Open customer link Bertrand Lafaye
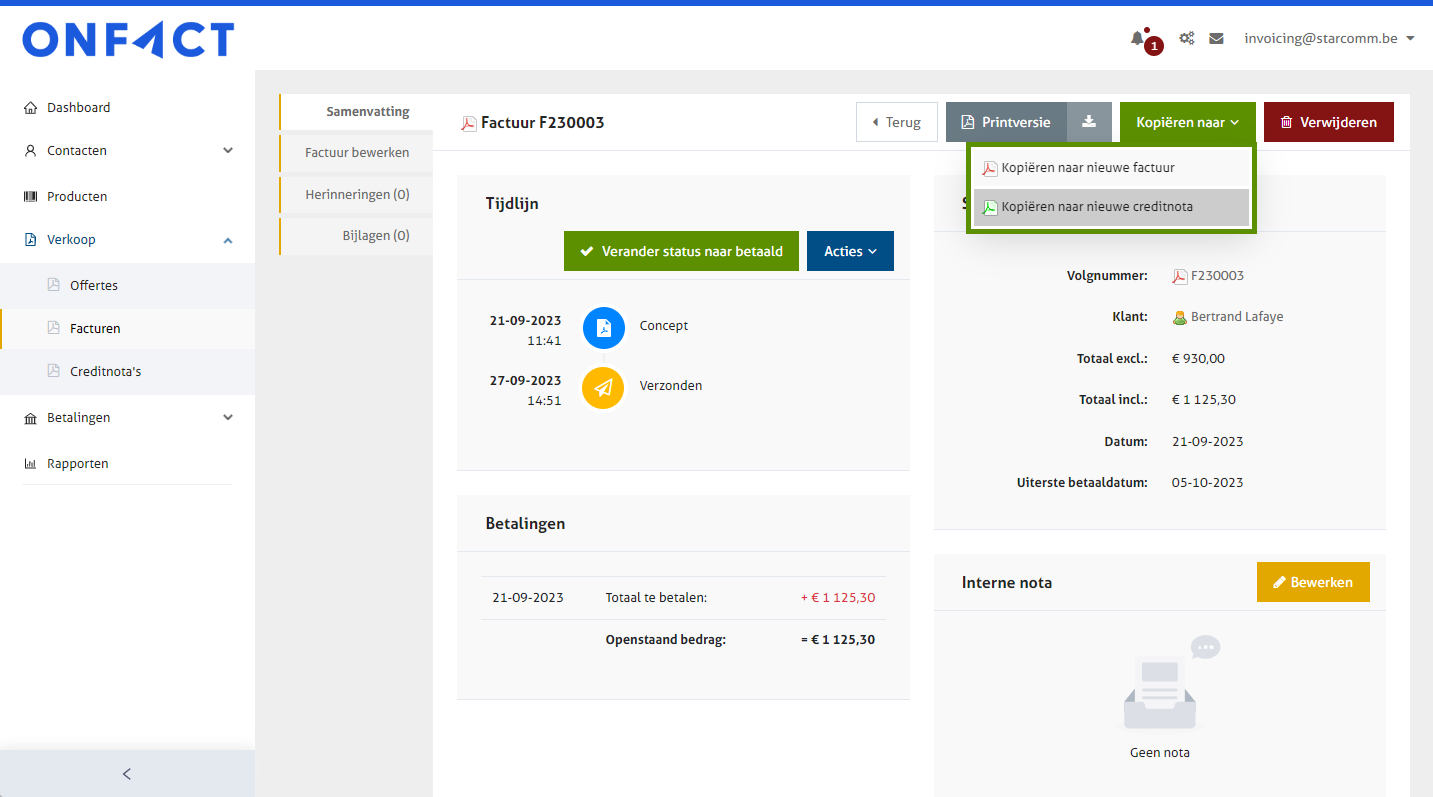Screen dimensions: 1433x797 (x=1236, y=317)
